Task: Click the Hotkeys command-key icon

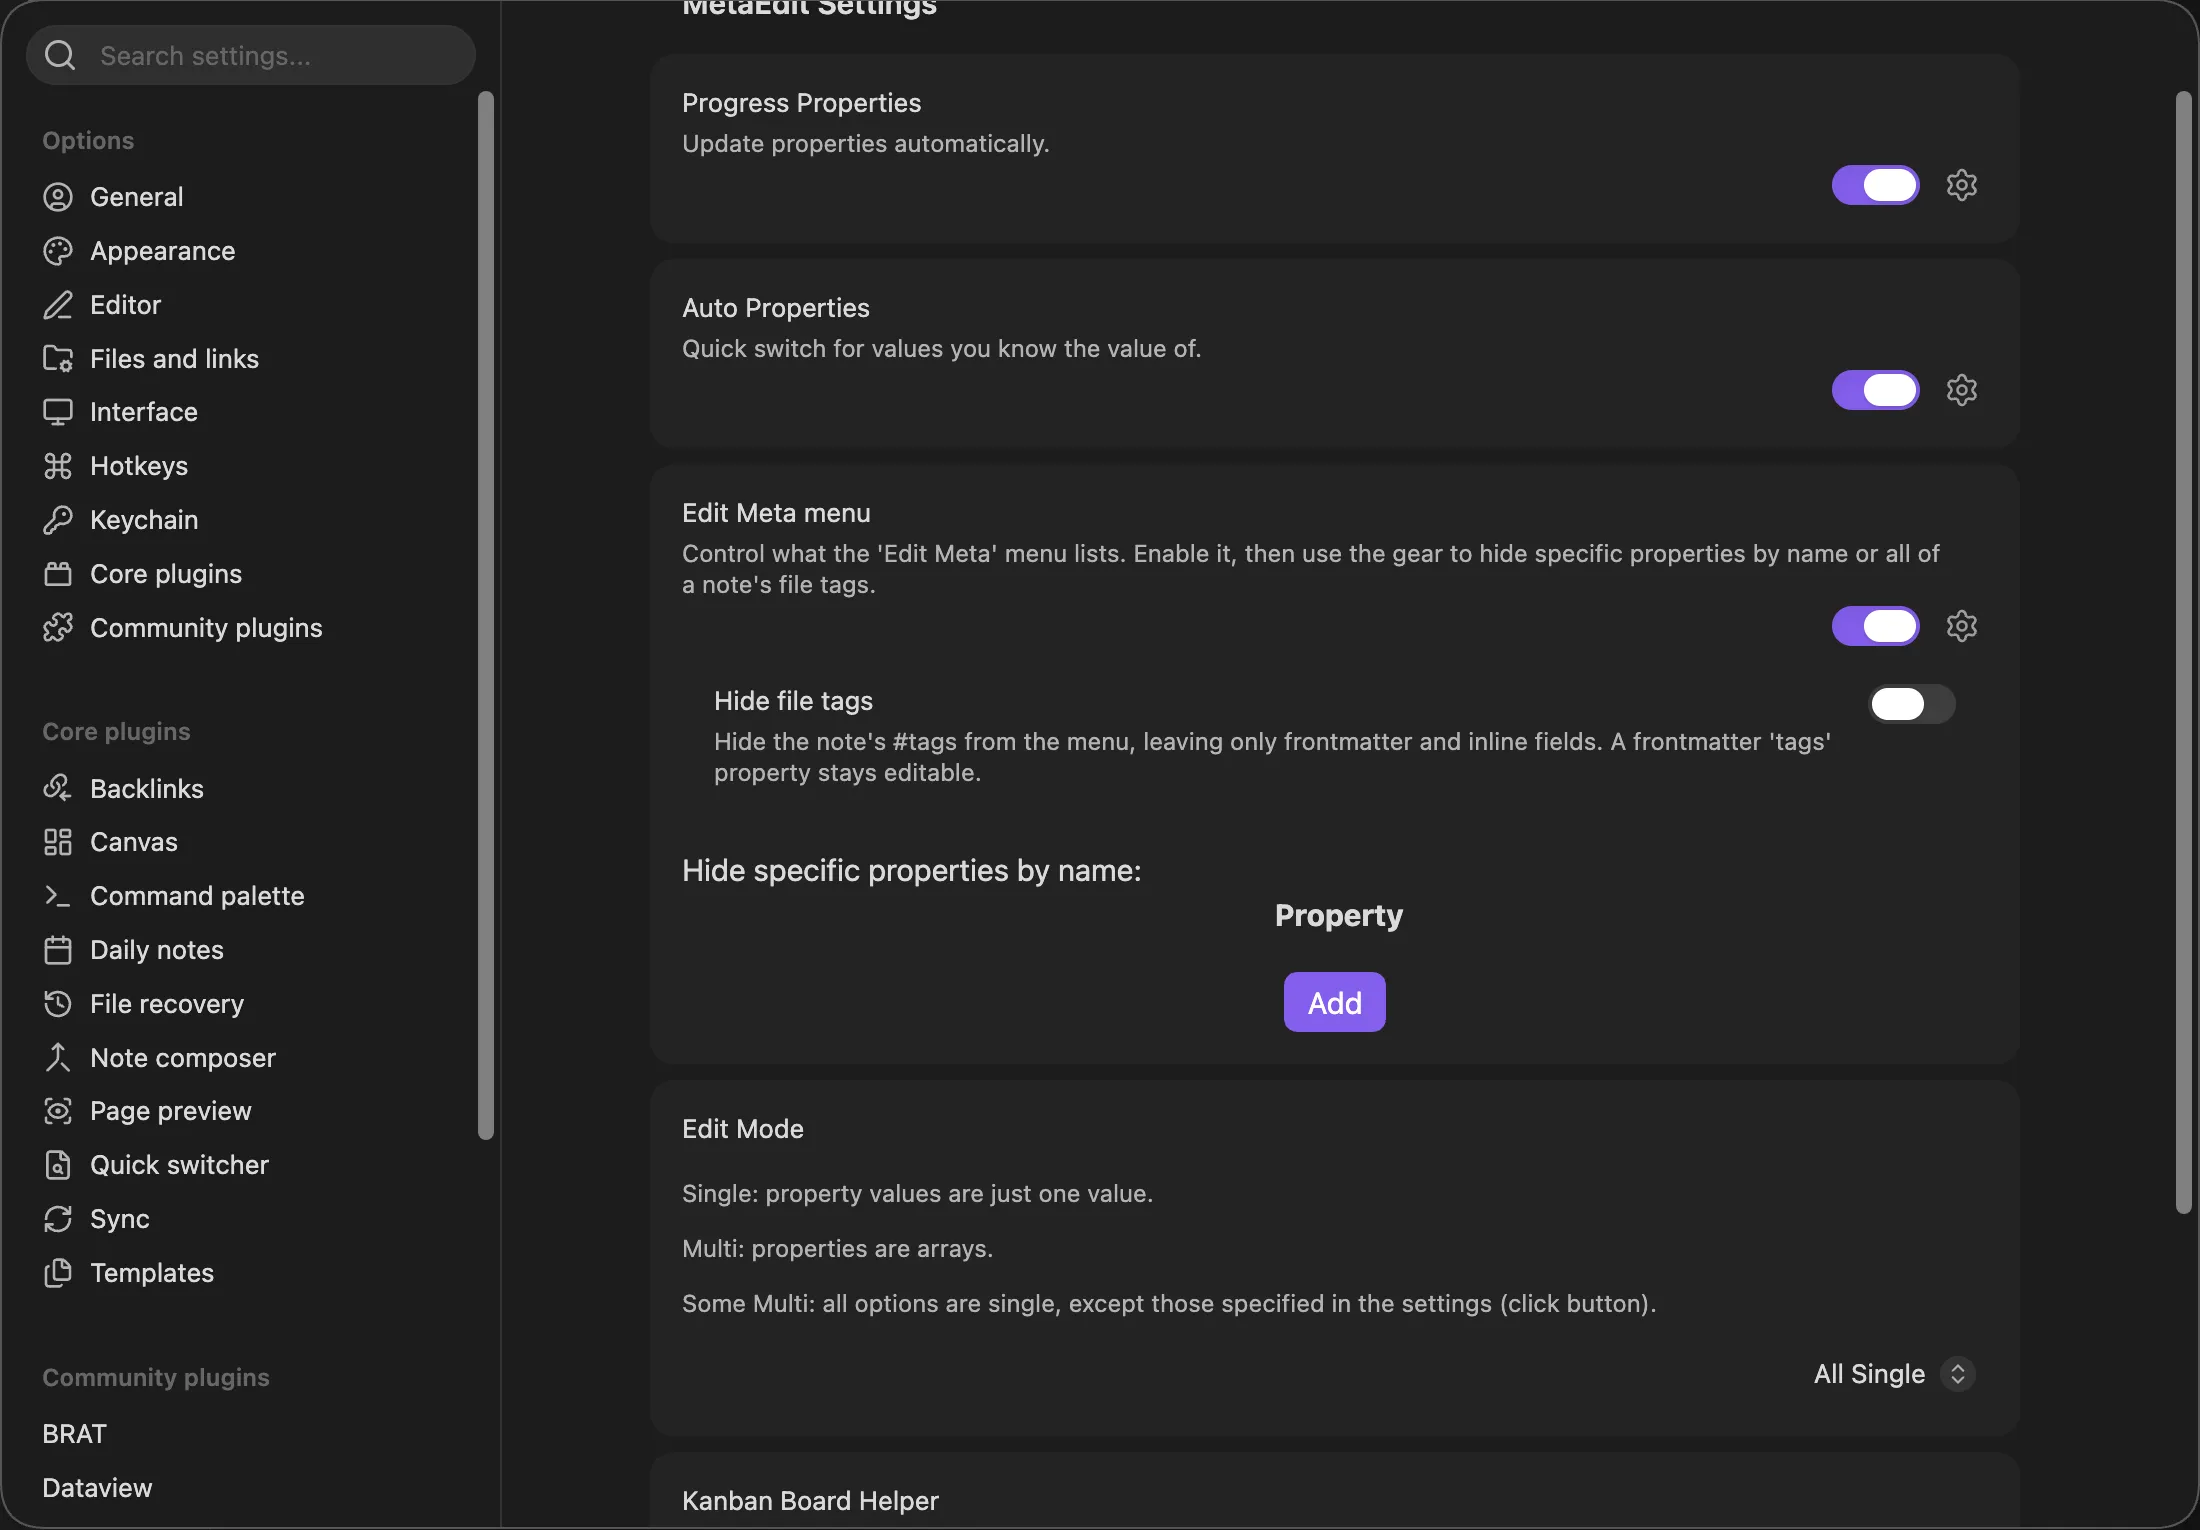Action: click(x=58, y=466)
